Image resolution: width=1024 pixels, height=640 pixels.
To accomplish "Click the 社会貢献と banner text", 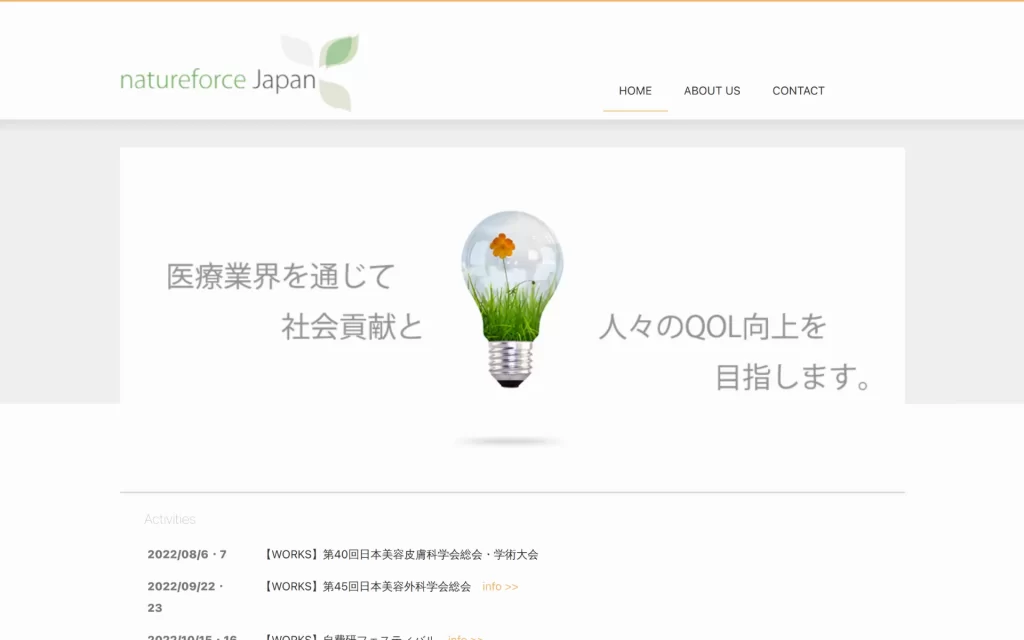I will pos(353,327).
